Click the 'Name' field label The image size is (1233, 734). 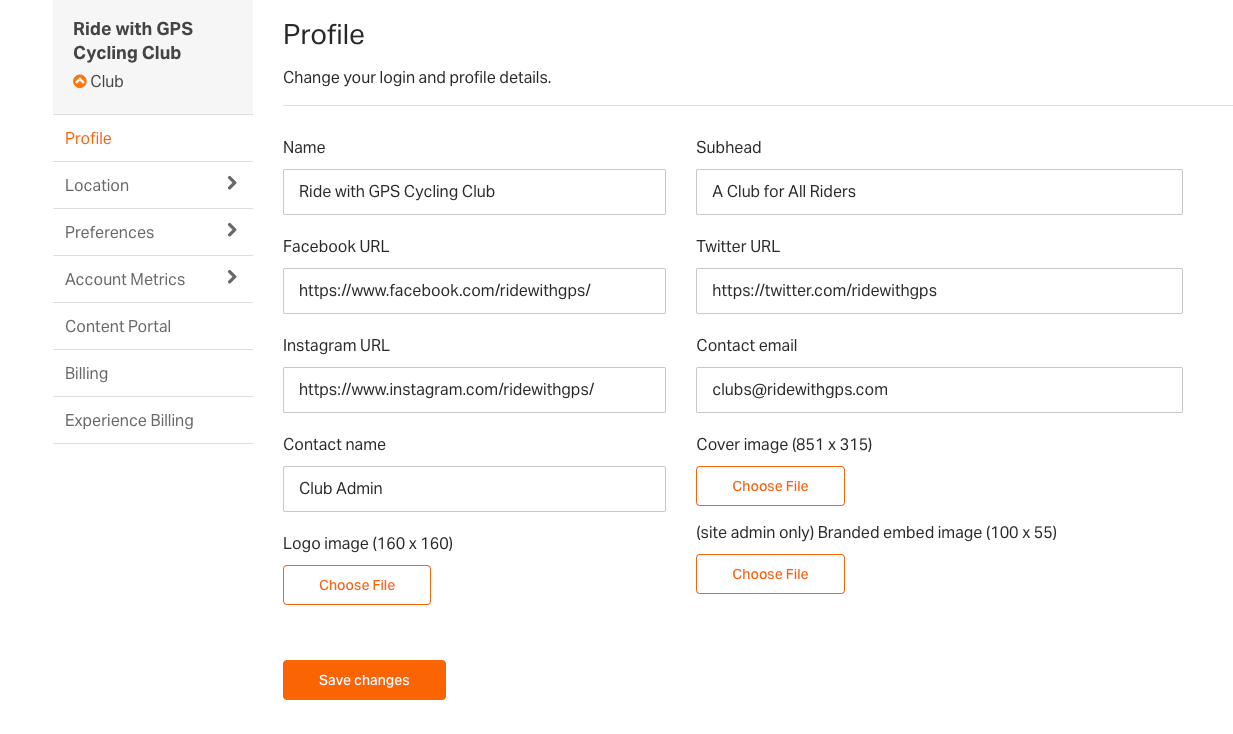(304, 147)
